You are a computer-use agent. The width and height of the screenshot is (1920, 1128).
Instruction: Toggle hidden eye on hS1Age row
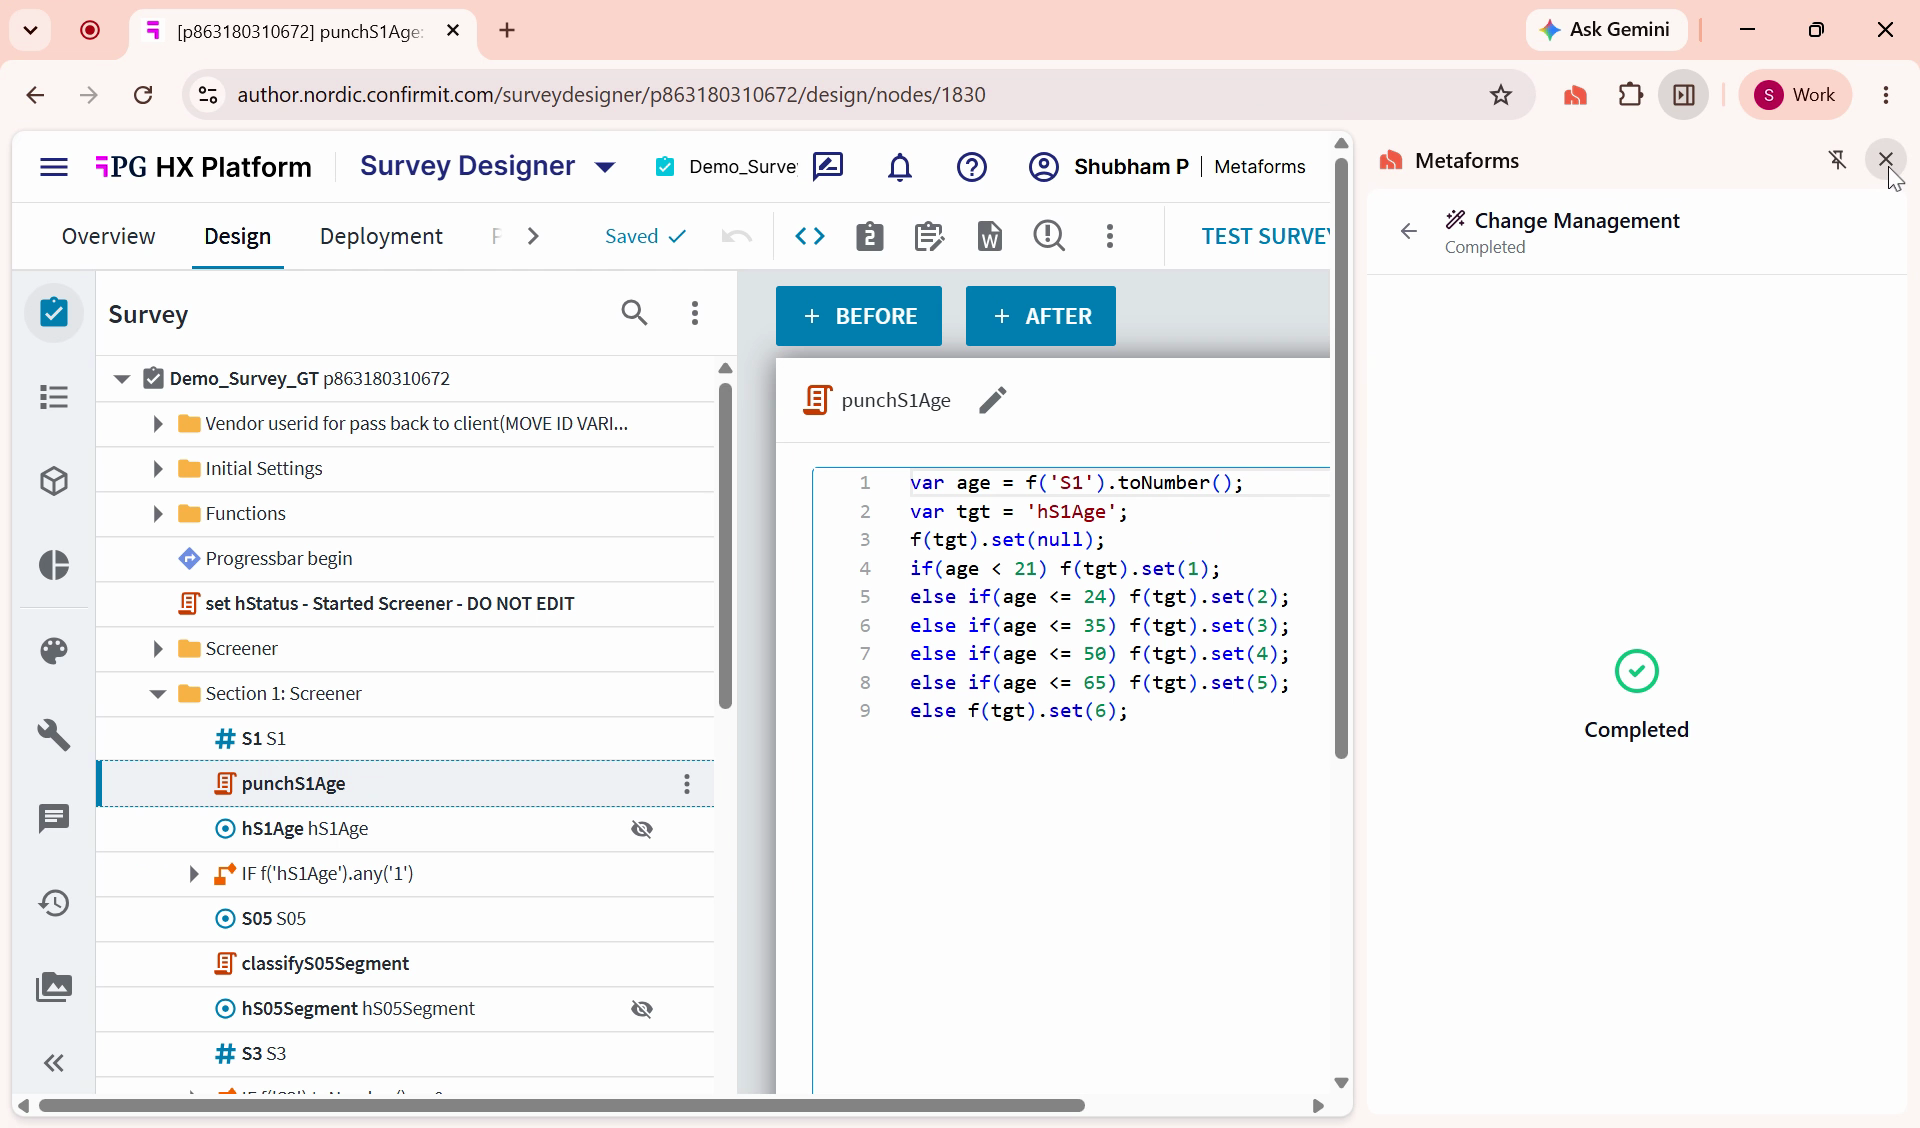pyautogui.click(x=642, y=829)
